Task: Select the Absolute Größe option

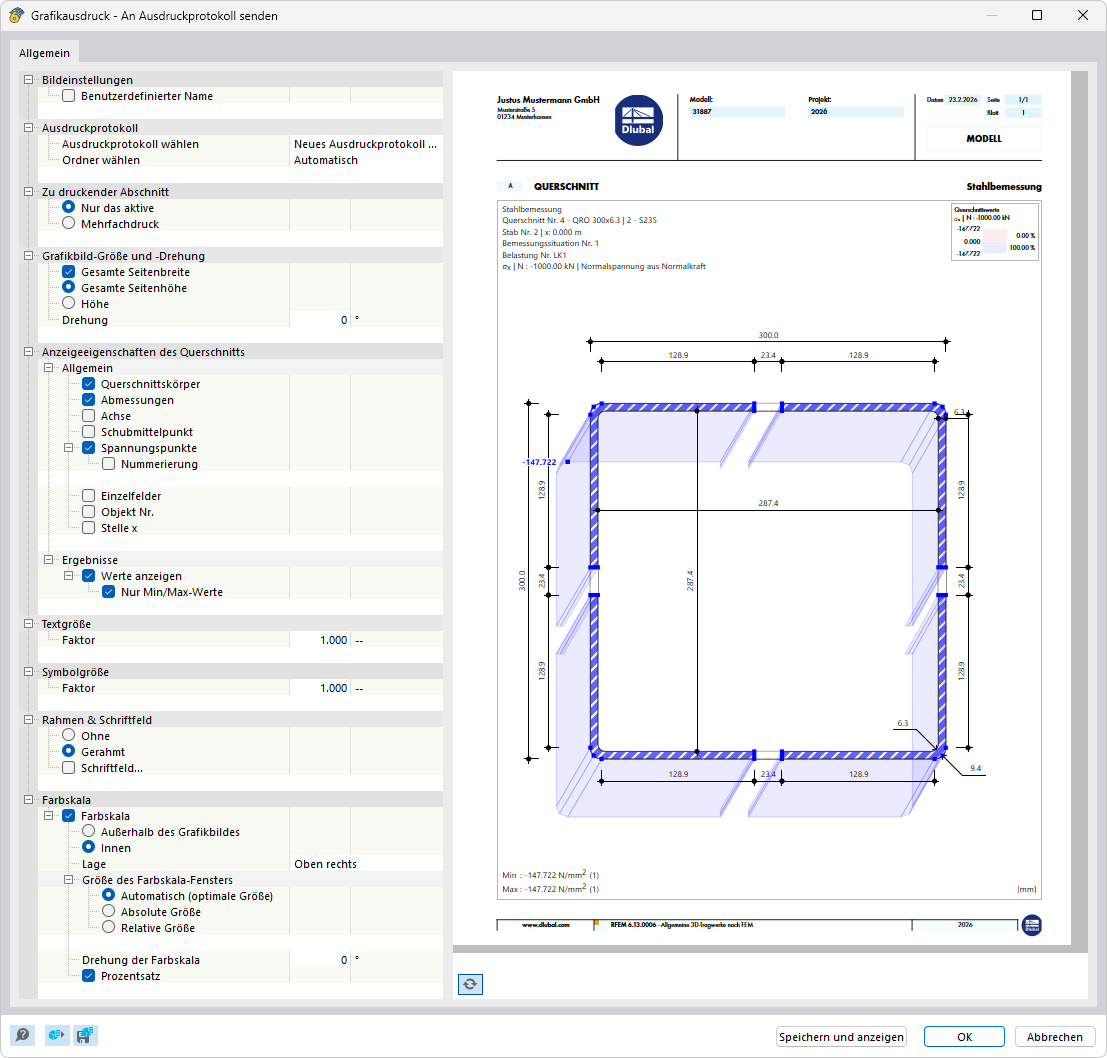Action: 108,912
